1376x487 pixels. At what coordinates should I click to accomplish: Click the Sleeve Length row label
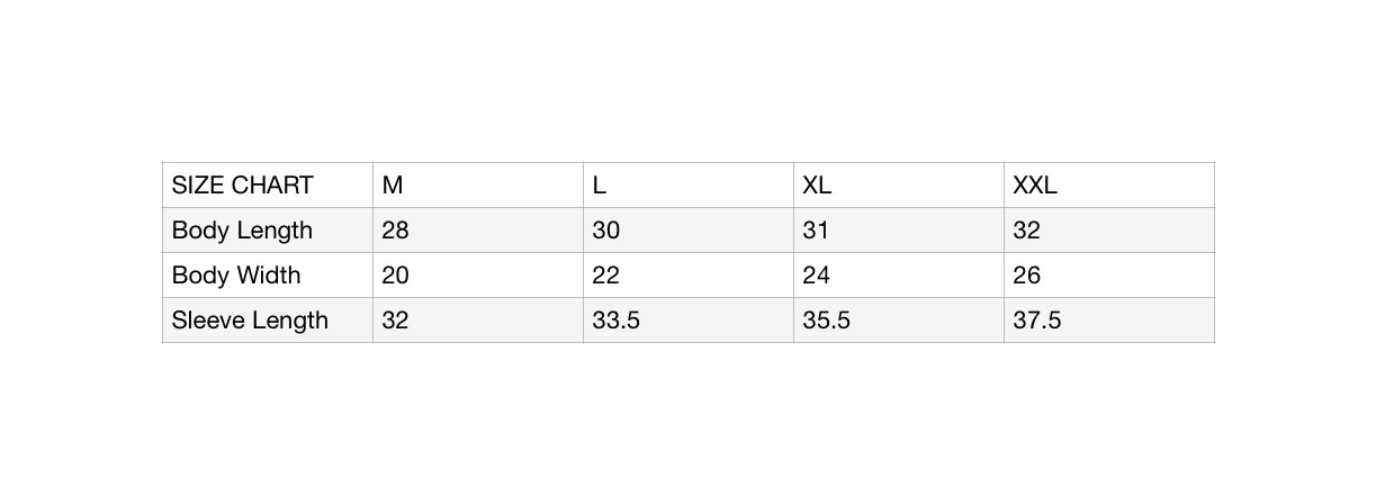click(x=250, y=320)
